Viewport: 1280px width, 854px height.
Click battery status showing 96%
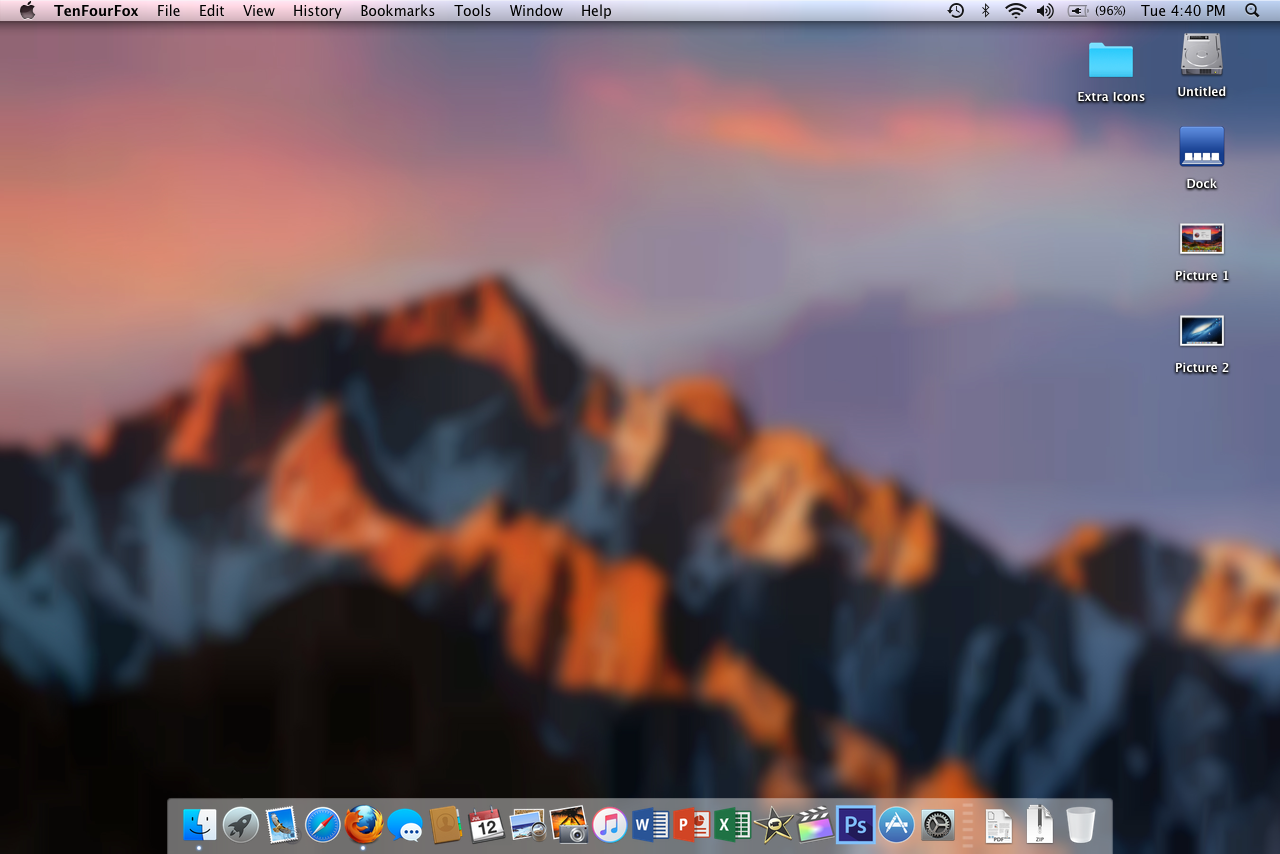pos(1097,11)
